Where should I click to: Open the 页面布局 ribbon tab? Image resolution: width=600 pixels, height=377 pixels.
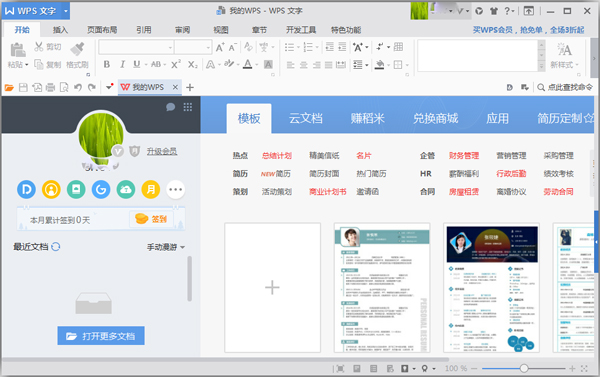coord(102,30)
